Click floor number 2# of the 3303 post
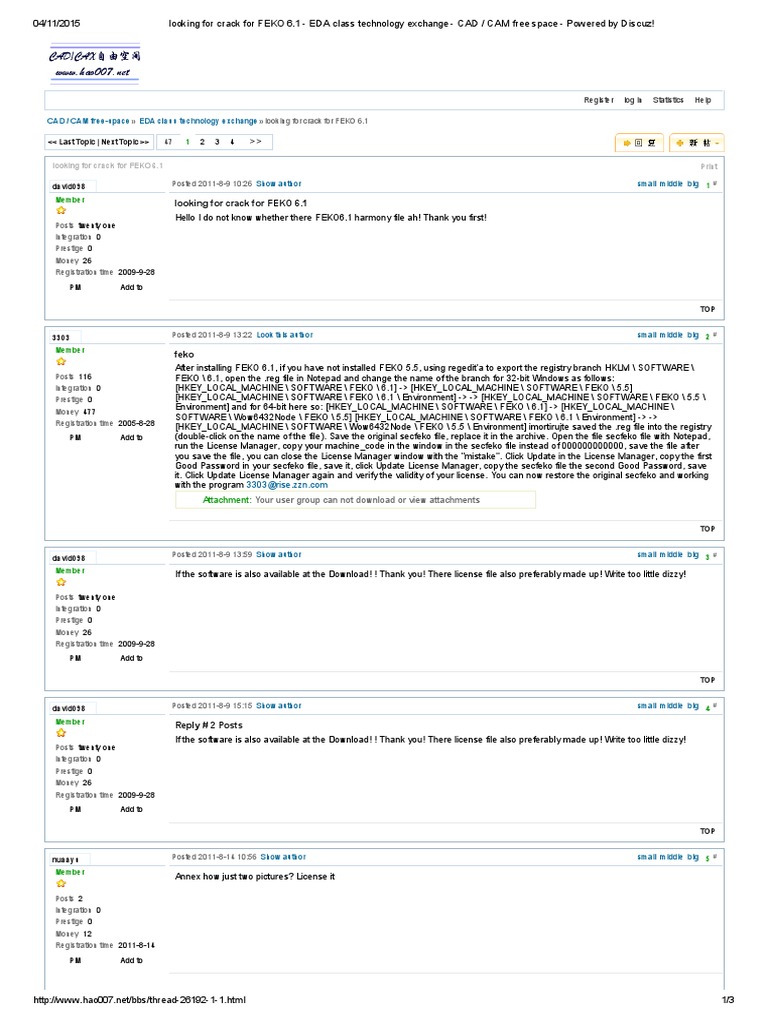Screen dimensions: 768x1024 [711, 336]
